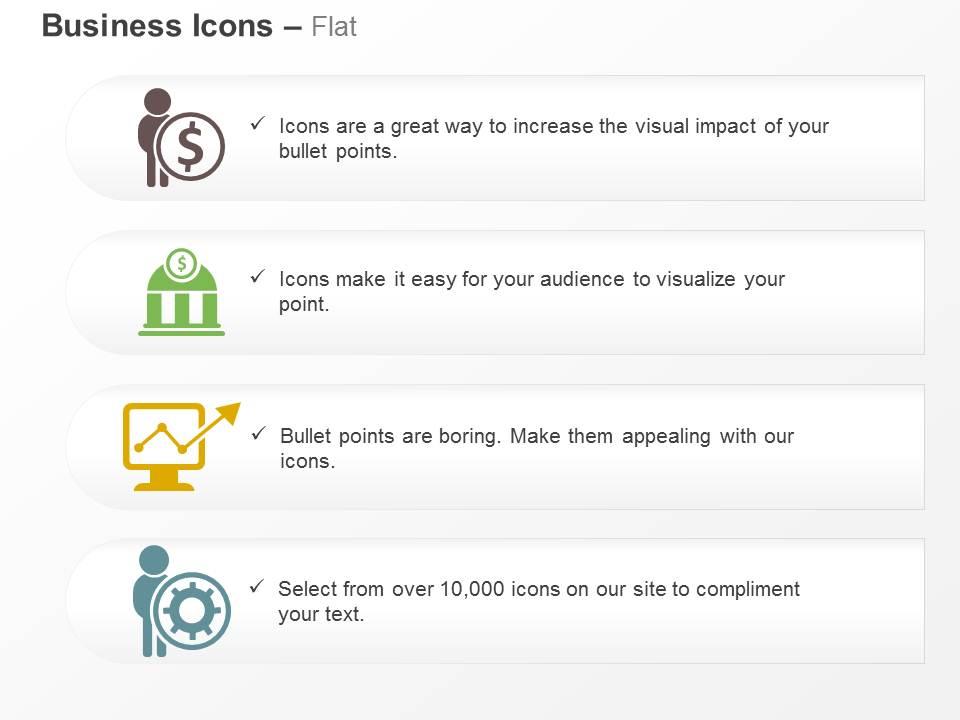Click the brown person with dollar coin icon
This screenshot has height=720, width=960.
click(181, 137)
